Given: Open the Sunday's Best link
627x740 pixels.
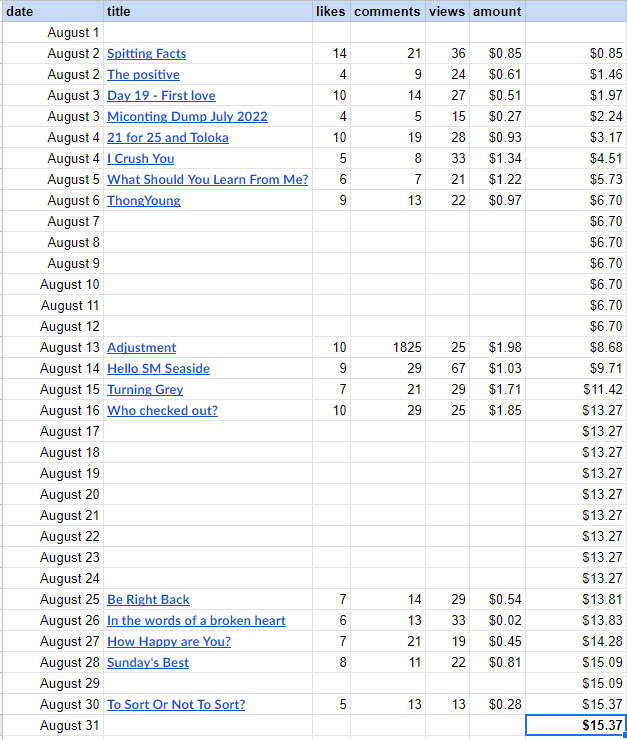Looking at the screenshot, I should (x=148, y=663).
